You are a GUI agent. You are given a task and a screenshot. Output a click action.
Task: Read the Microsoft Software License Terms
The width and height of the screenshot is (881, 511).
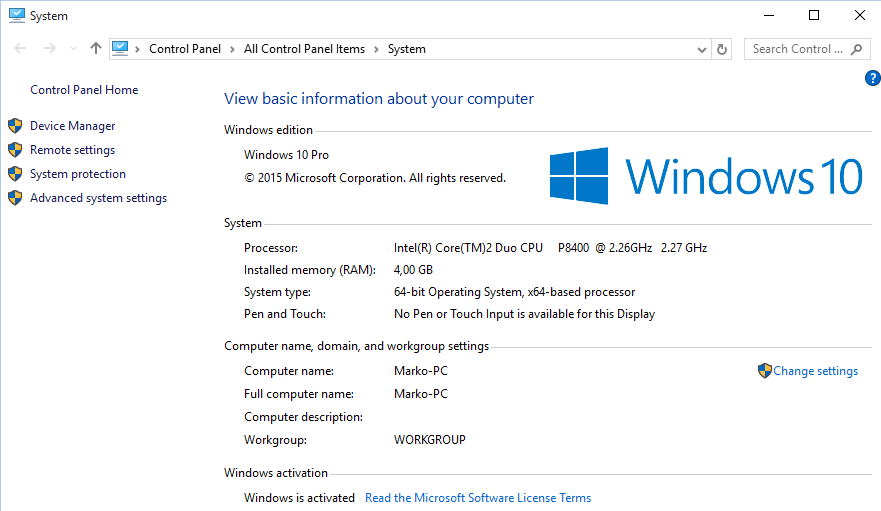click(478, 498)
